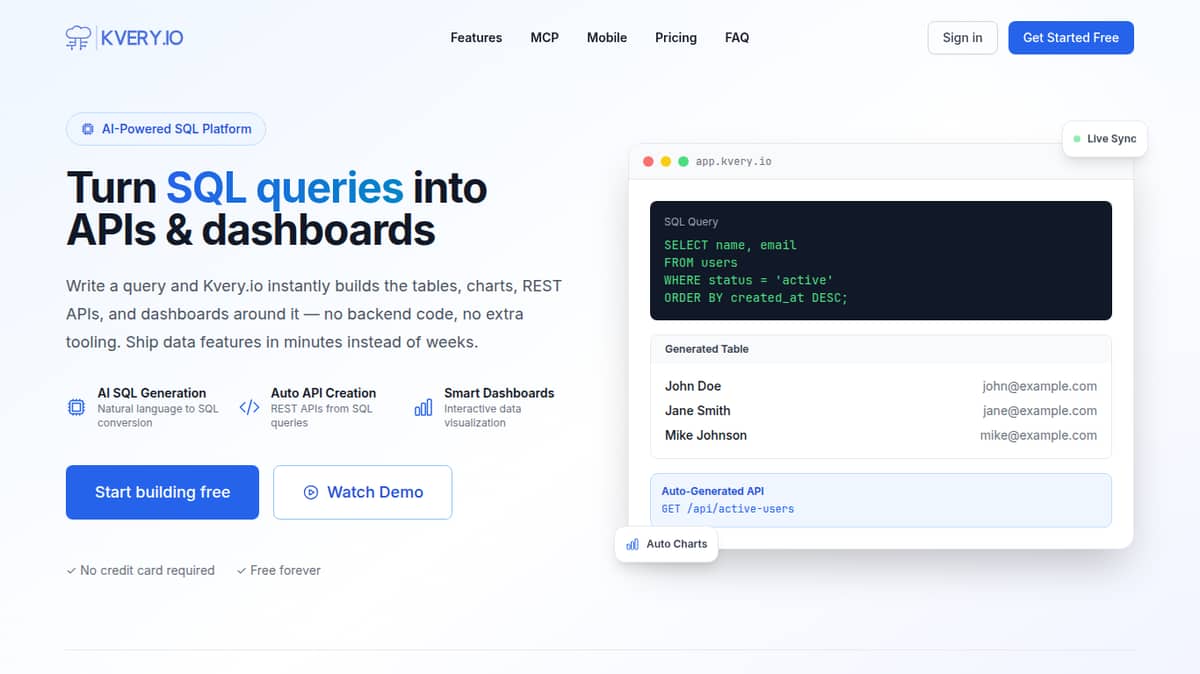Click the John Doe table cell
Image resolution: width=1200 pixels, height=674 pixels.
[693, 386]
